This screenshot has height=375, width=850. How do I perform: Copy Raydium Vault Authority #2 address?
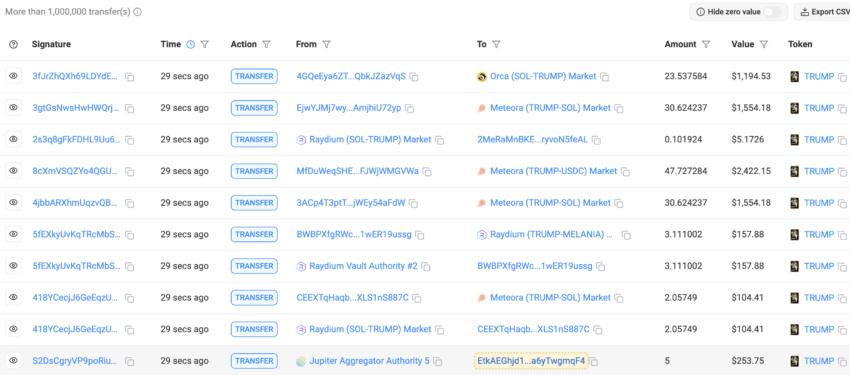pyautogui.click(x=426, y=267)
